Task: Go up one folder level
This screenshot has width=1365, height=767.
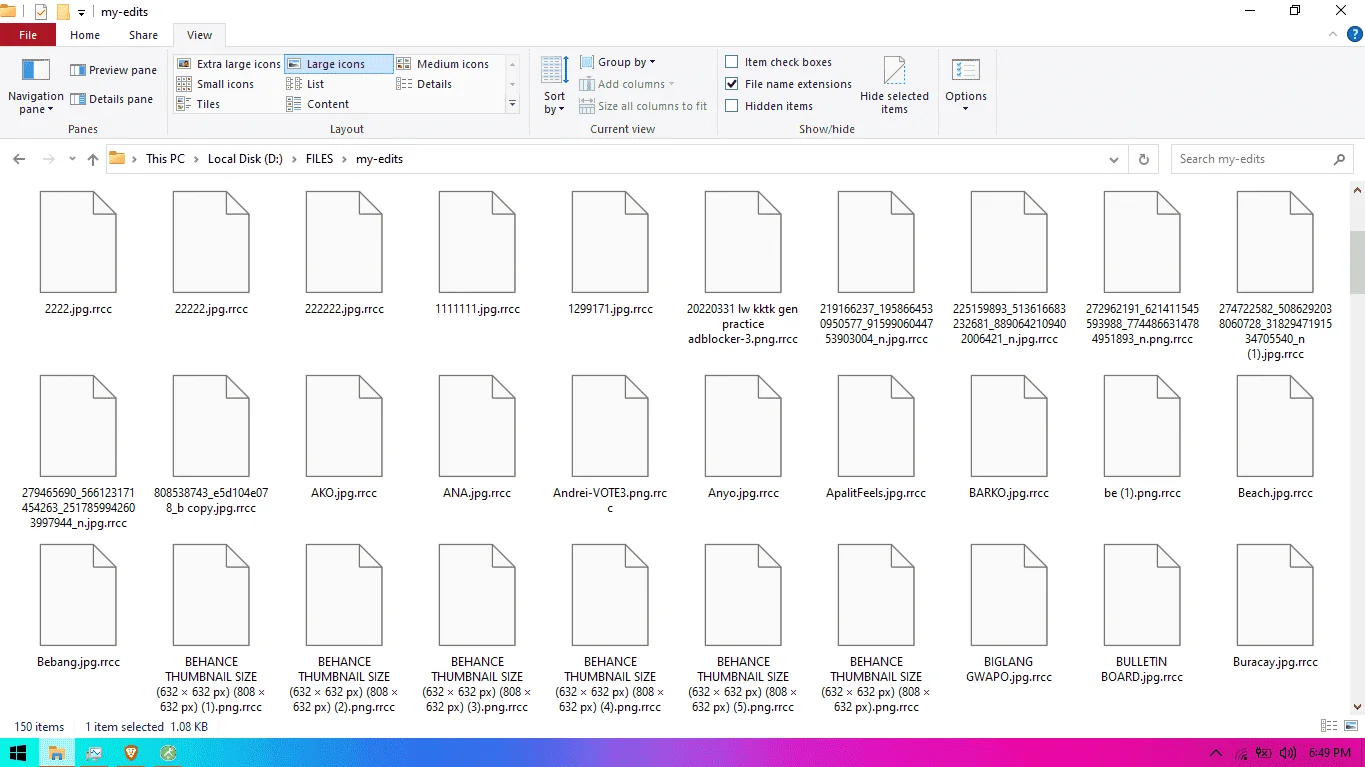Action: [x=93, y=159]
